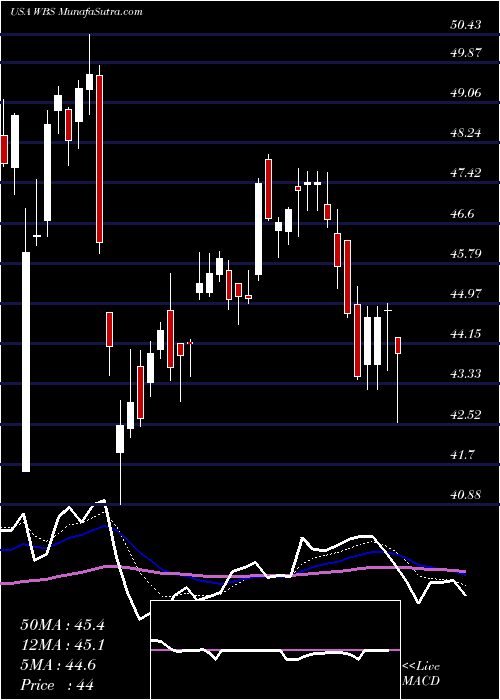The image size is (500, 700).
Task: Click the 44.97 price level label
Action: [466, 294]
